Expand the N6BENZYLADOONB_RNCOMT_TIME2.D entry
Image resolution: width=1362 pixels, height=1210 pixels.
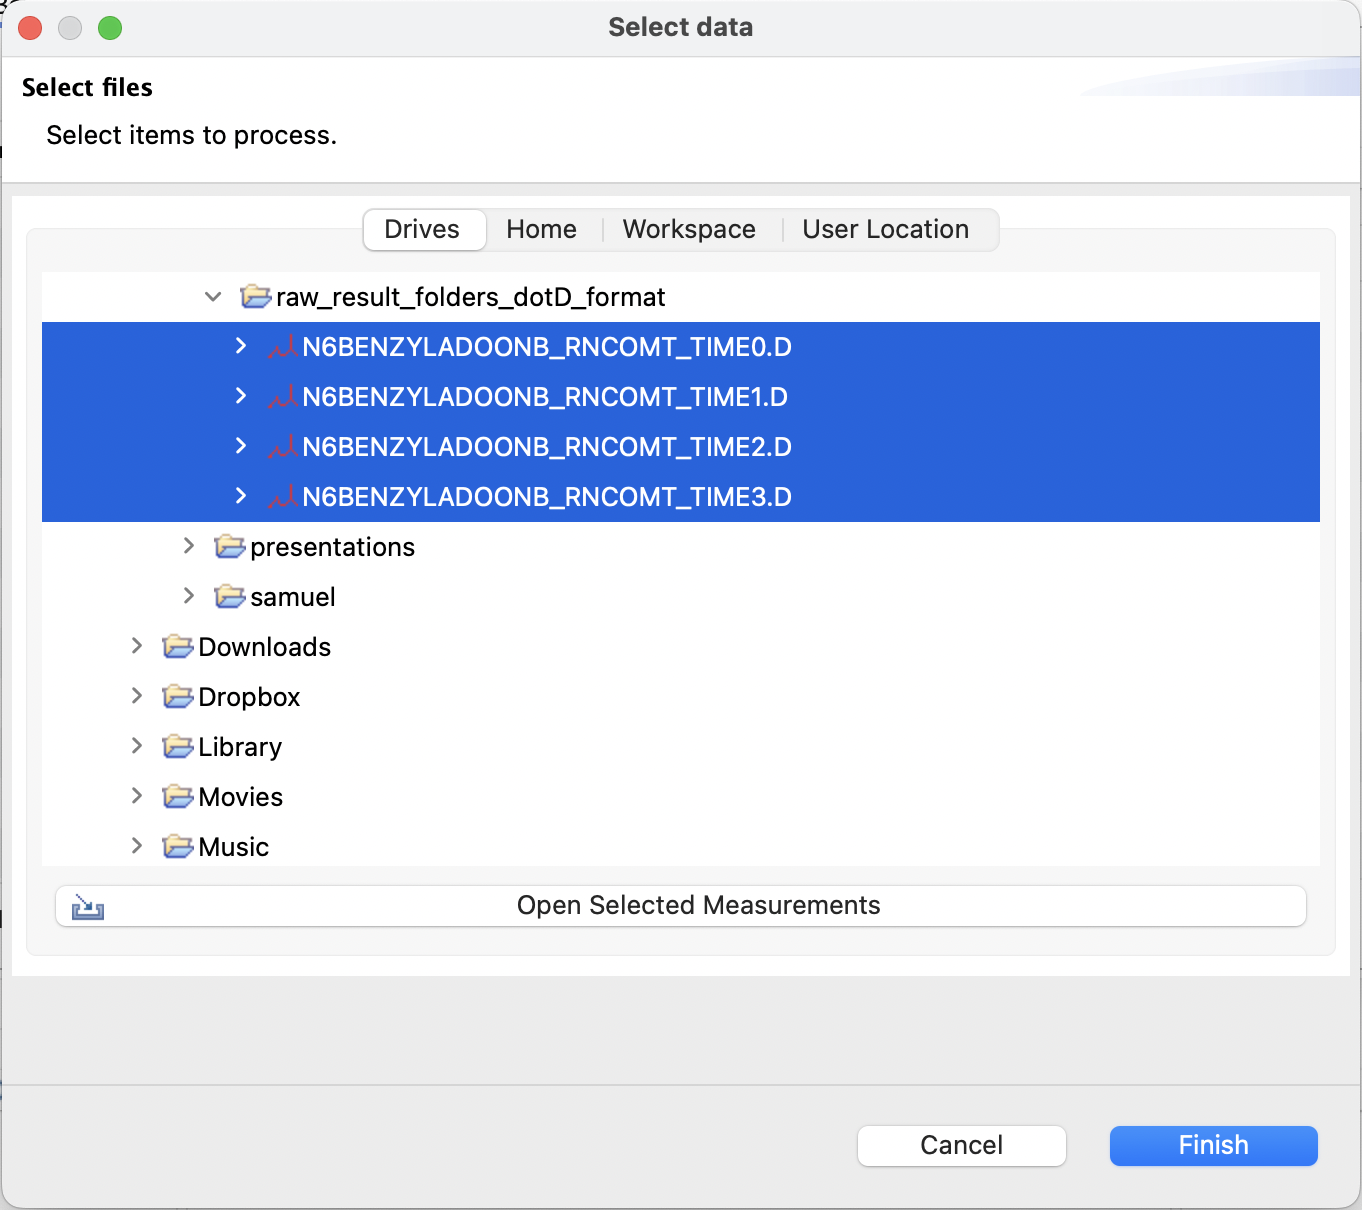click(240, 446)
